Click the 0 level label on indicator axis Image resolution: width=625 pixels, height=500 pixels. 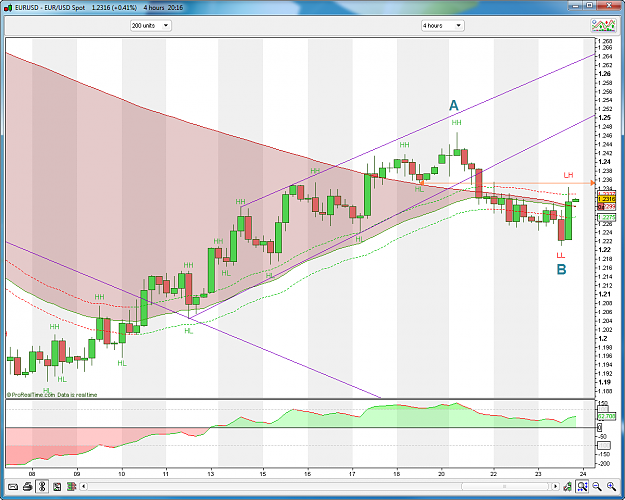coord(600,428)
